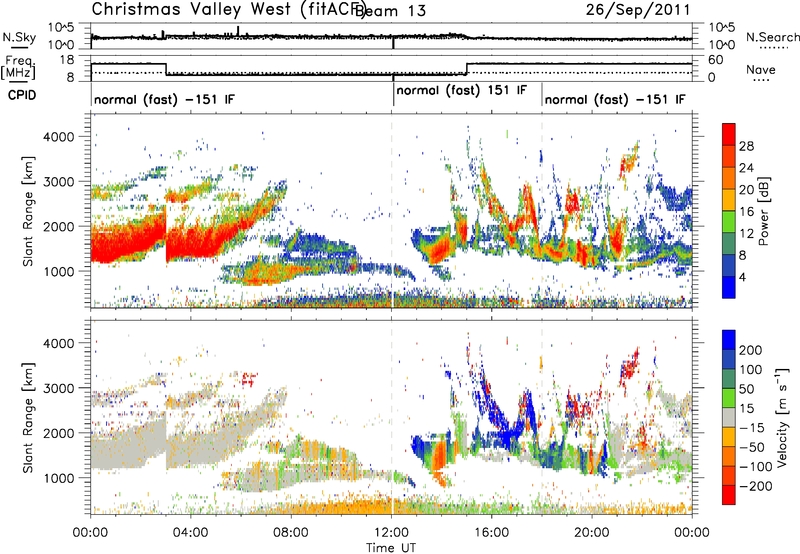
Task: Pick the dark blue 4–8 dB Power segment
Action: pyautogui.click(x=729, y=265)
